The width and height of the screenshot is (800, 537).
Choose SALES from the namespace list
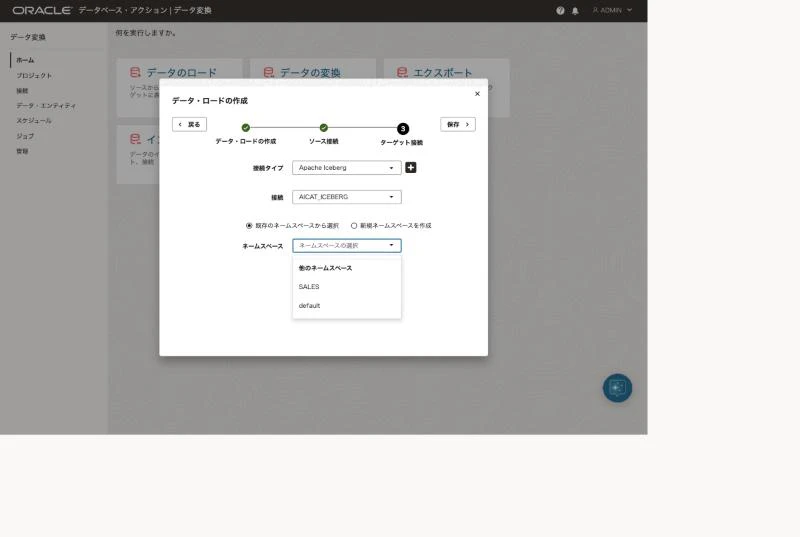[x=346, y=287]
